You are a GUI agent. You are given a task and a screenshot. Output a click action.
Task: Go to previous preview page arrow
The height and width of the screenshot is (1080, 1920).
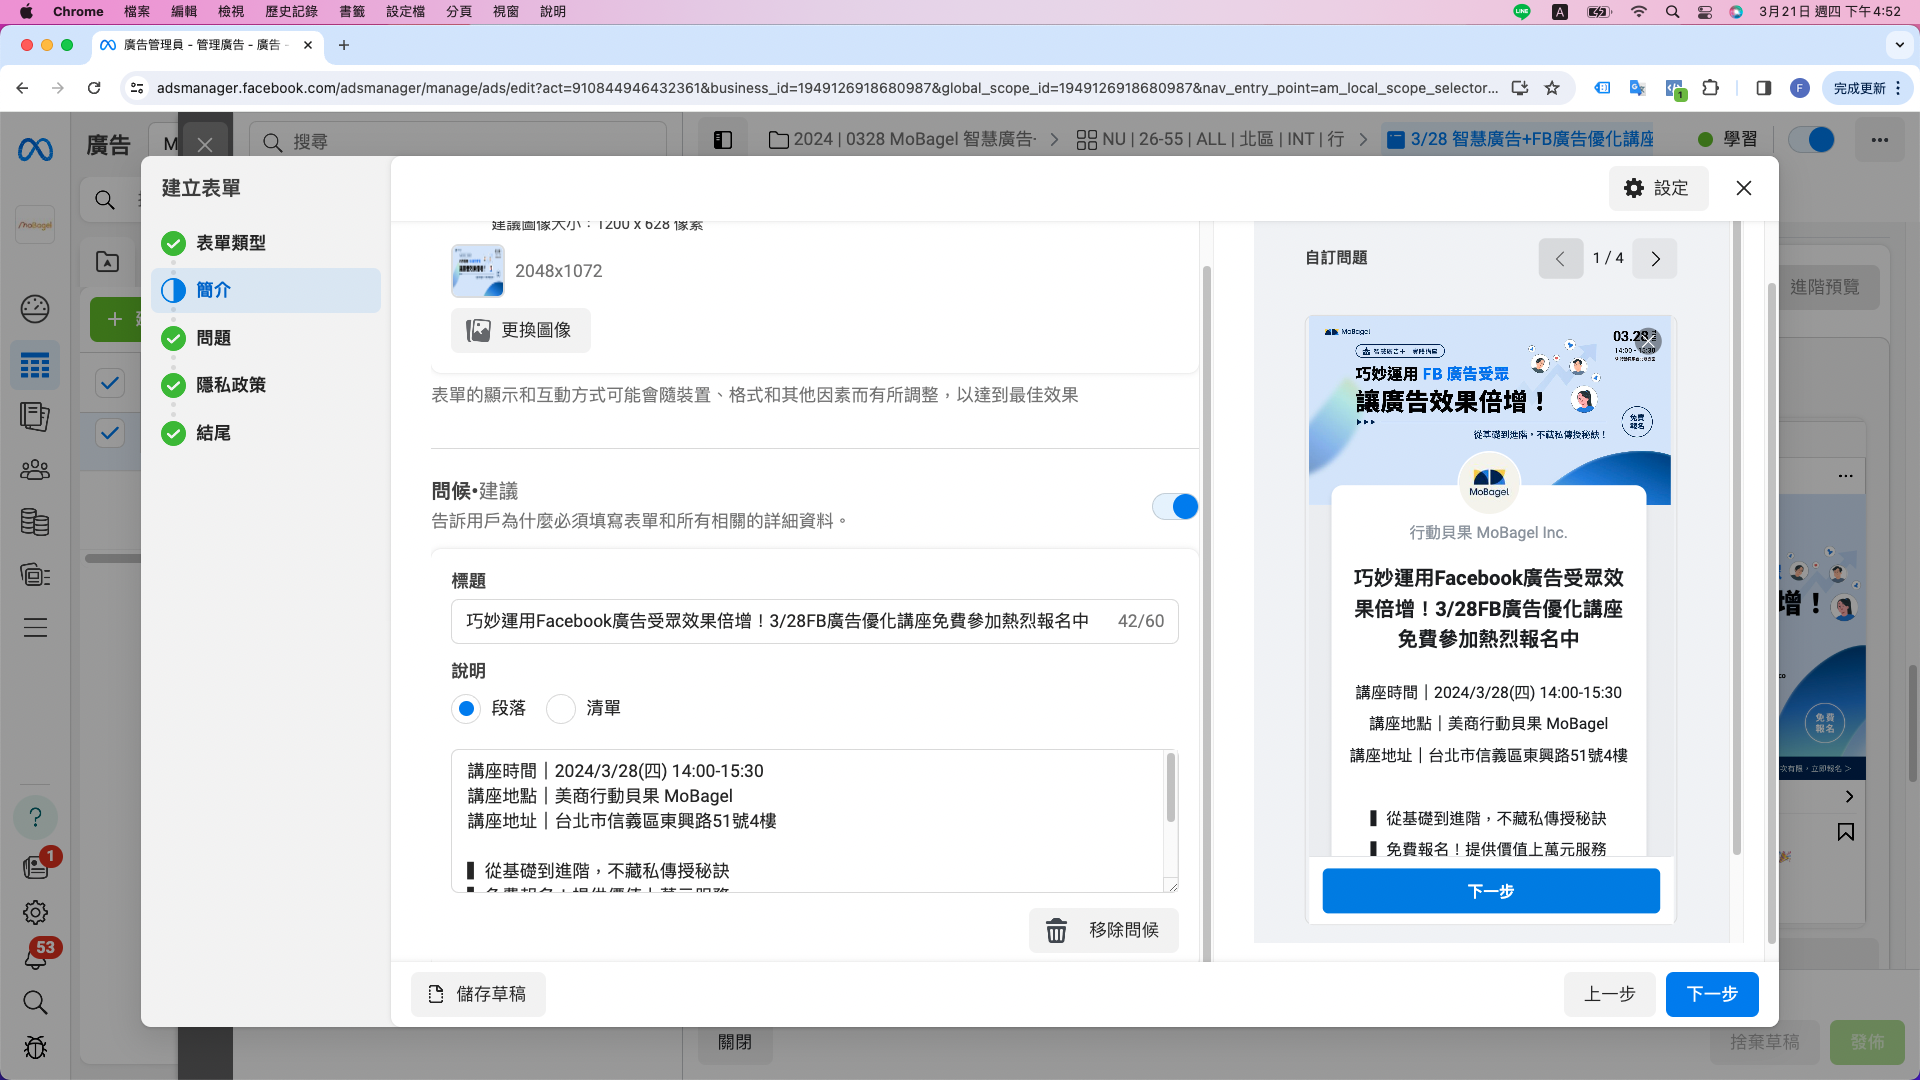[1560, 258]
